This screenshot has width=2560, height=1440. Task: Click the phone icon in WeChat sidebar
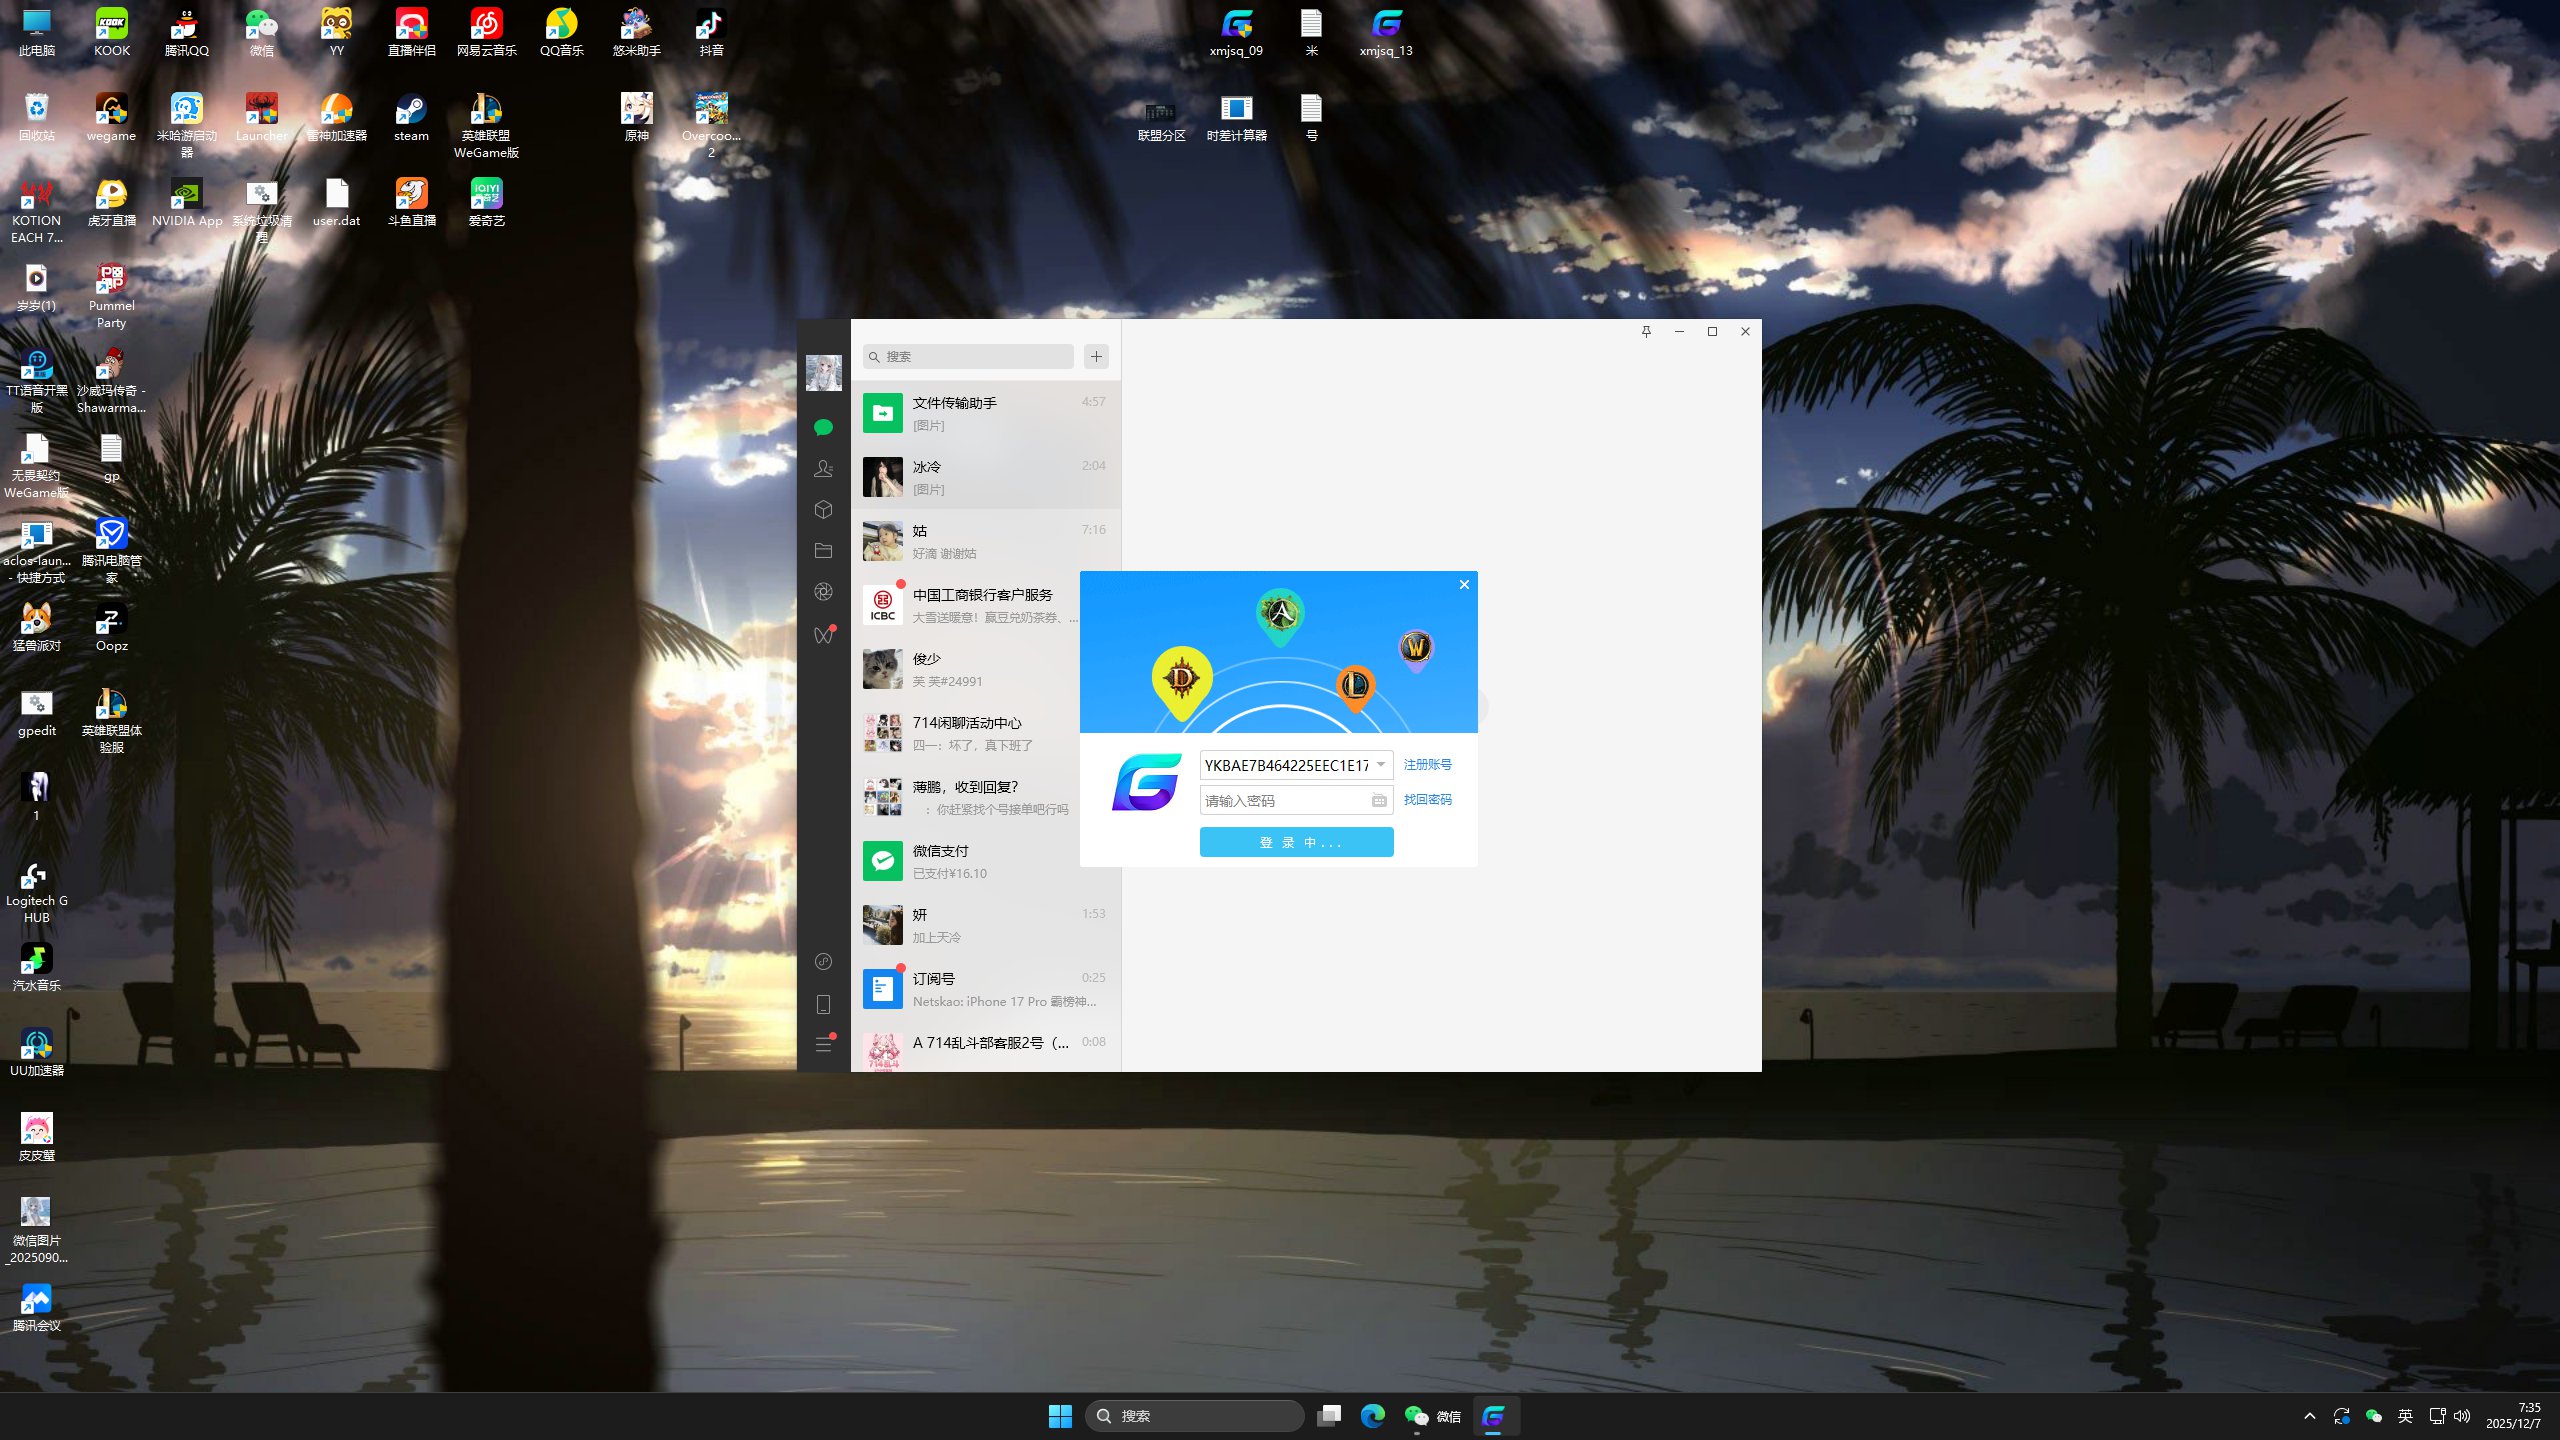click(823, 1004)
